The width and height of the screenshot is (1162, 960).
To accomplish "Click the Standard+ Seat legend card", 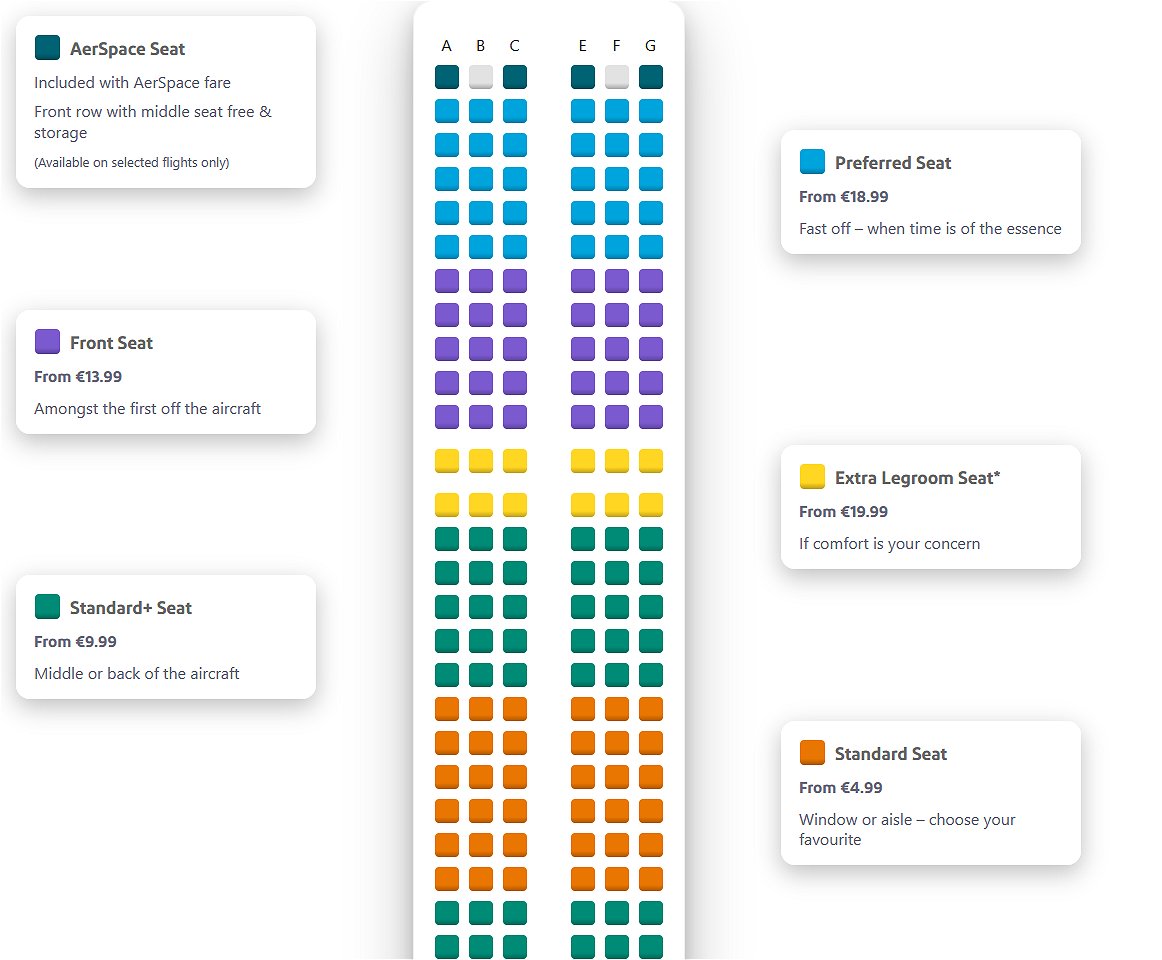I will coord(165,636).
